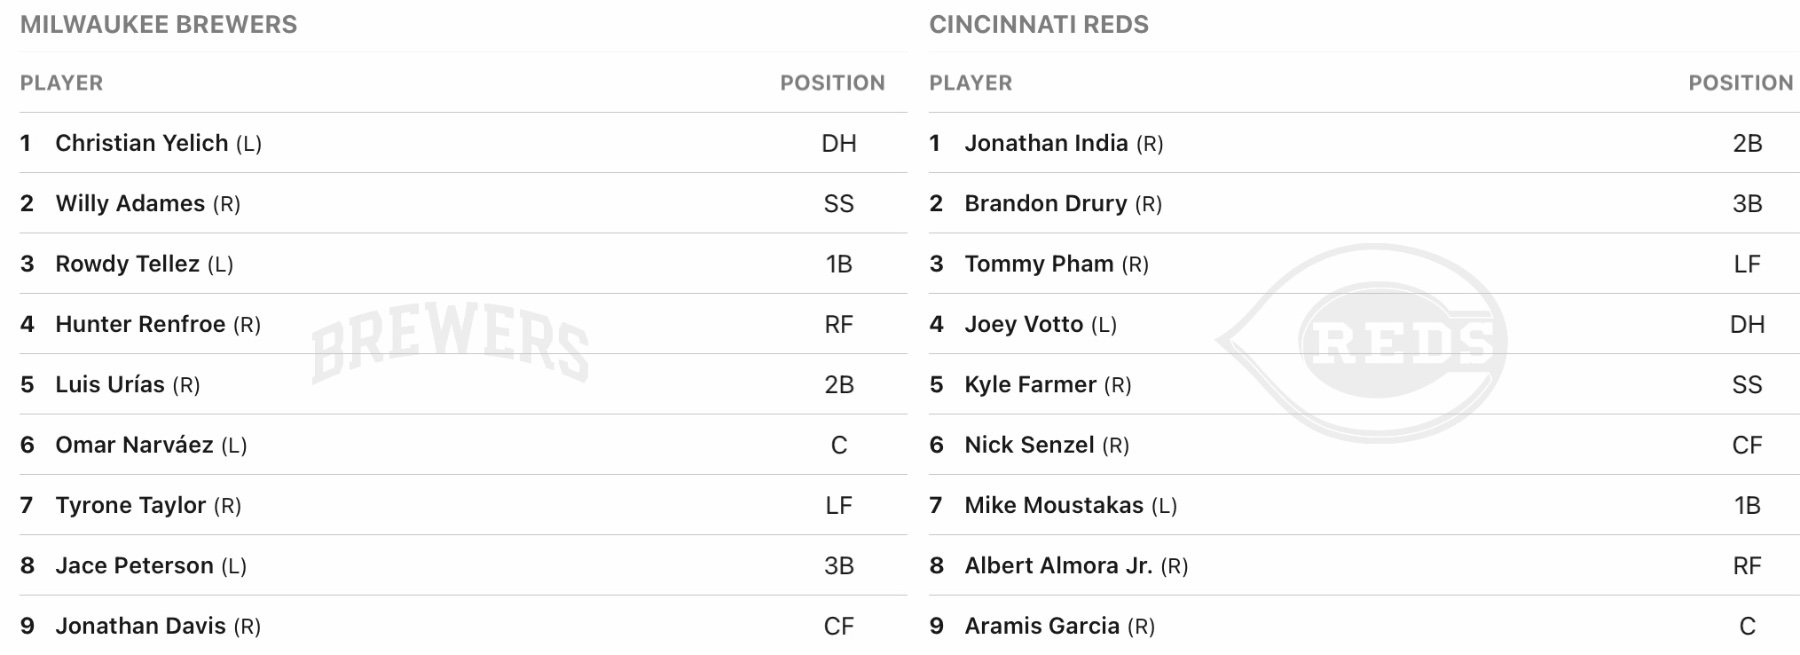Click Hunter Renfroe's name
This screenshot has width=1800, height=655.
coord(140,324)
